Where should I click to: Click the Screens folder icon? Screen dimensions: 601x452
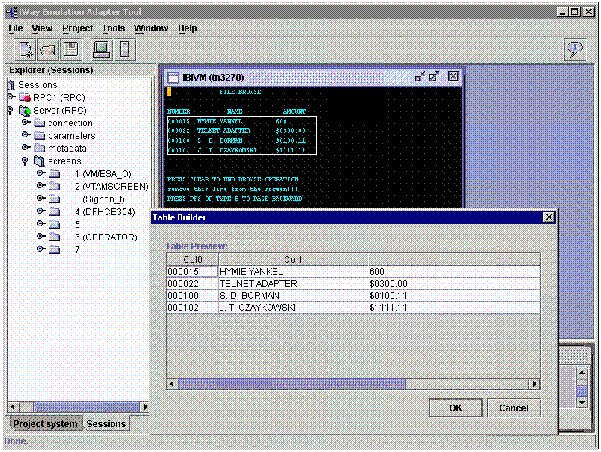click(39, 161)
